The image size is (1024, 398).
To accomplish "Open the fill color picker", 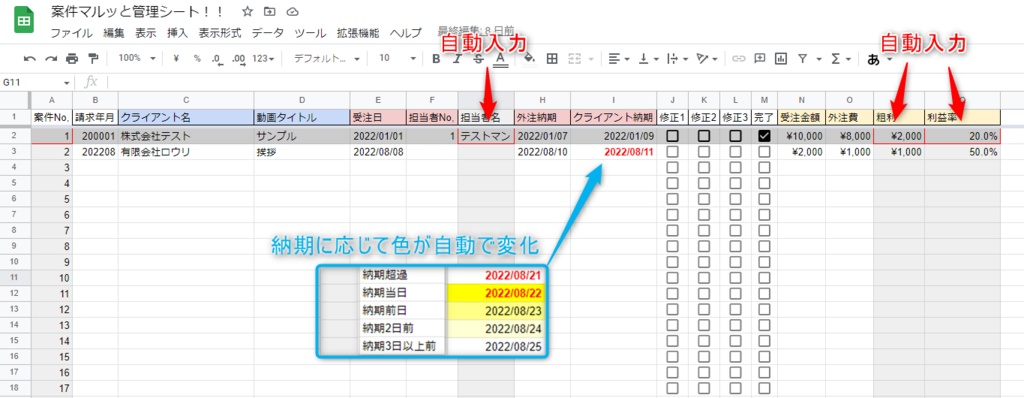I will coord(530,58).
